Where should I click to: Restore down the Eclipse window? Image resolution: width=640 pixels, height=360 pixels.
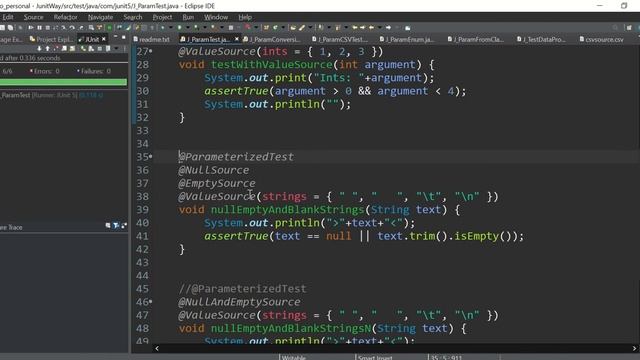[624, 6]
